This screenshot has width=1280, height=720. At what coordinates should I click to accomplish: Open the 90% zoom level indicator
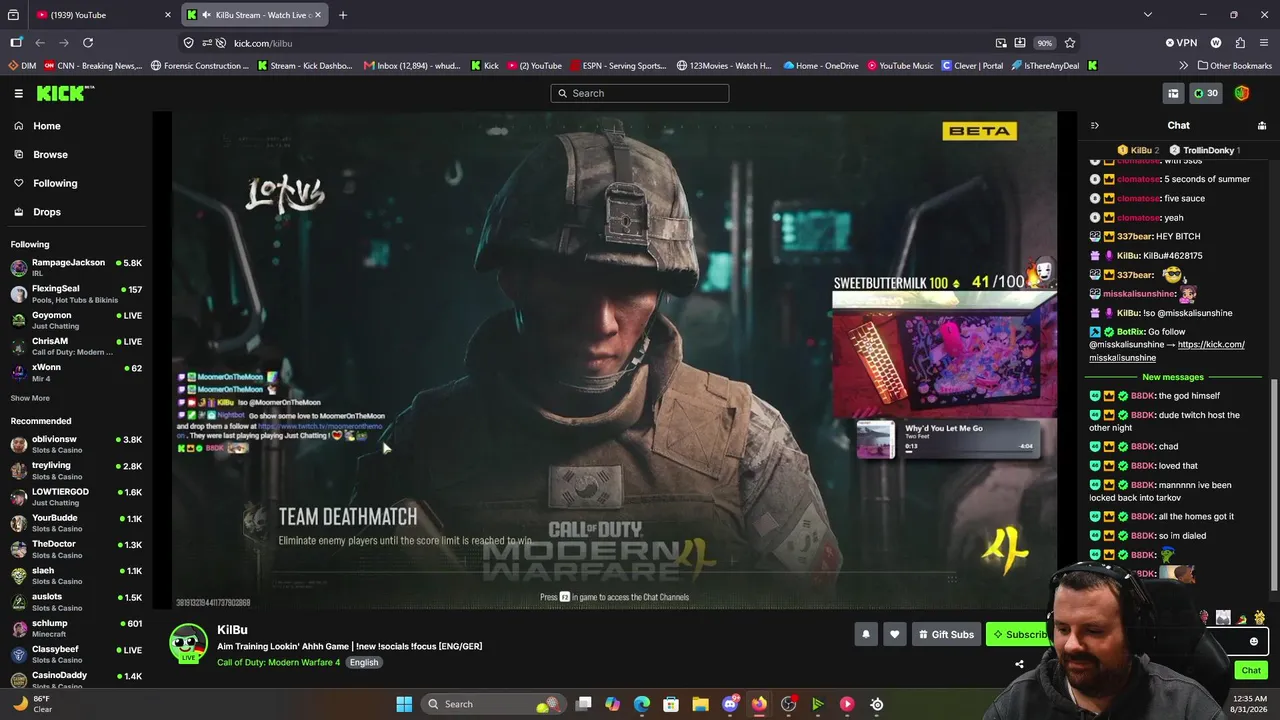point(1044,43)
